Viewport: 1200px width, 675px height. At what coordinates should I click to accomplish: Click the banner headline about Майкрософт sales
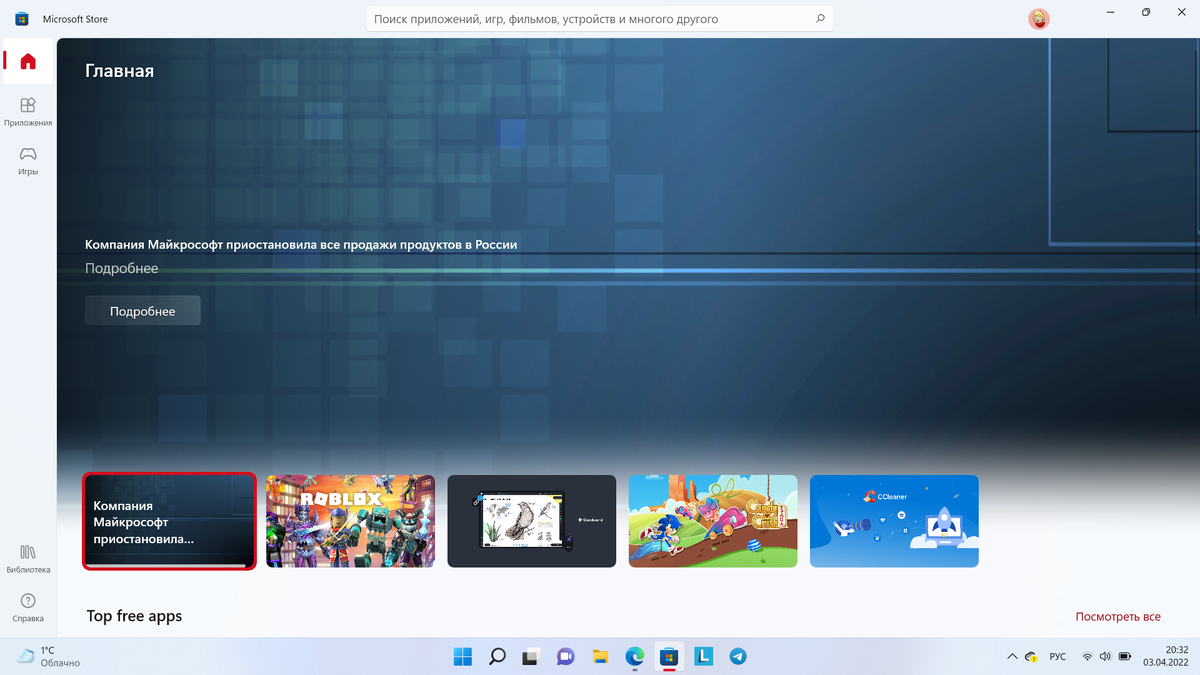[301, 244]
